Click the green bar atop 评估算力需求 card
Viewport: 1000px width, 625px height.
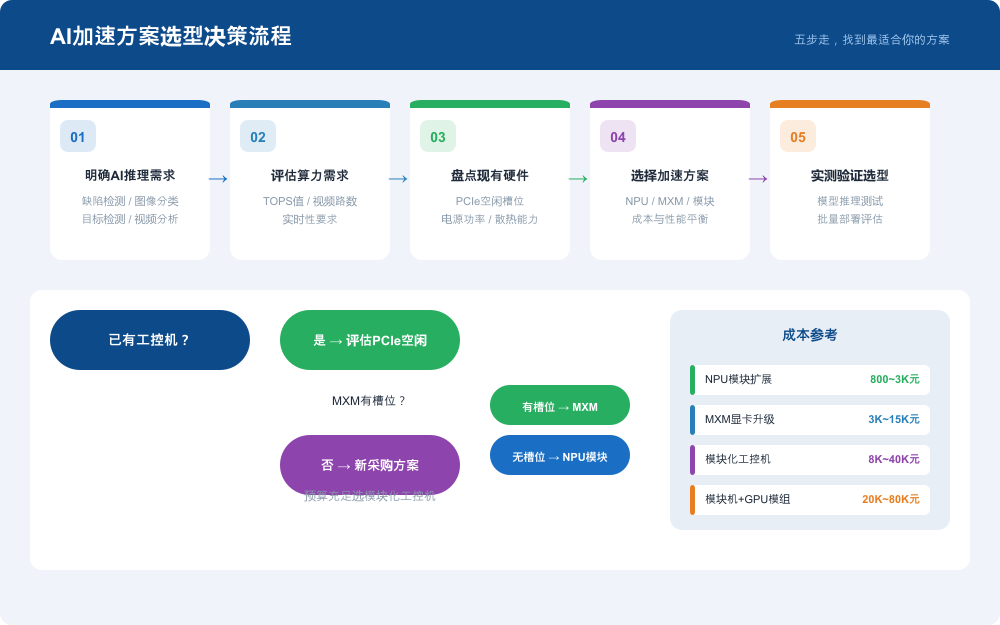[310, 103]
